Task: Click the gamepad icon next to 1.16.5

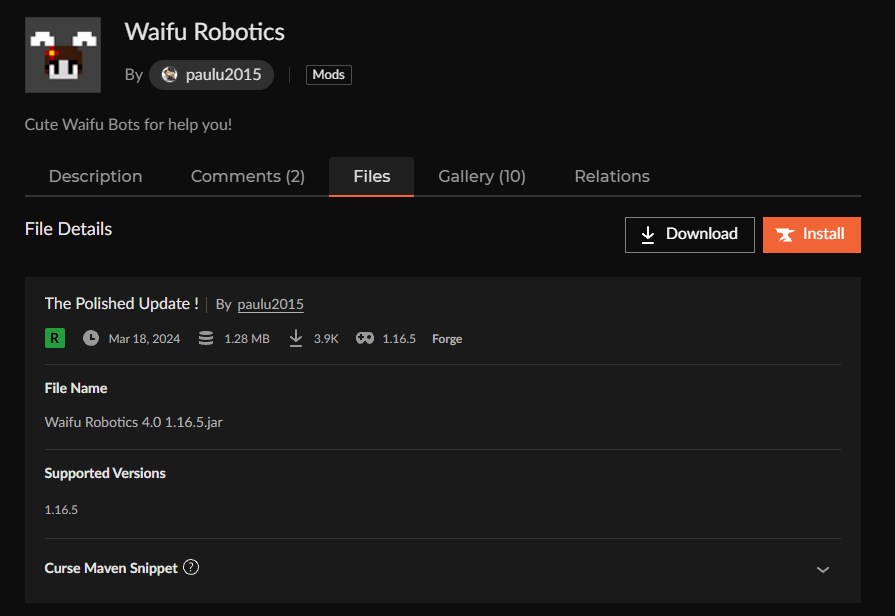Action: click(364, 338)
